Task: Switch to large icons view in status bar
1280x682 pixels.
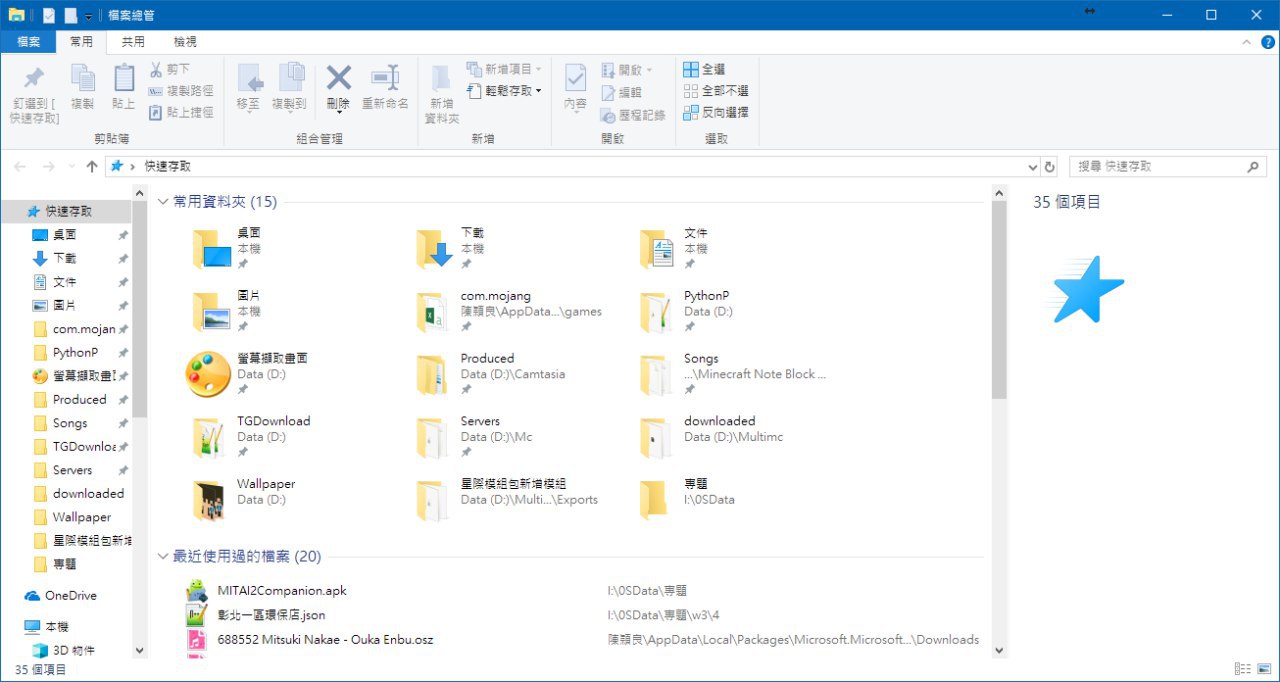Action: tap(1264, 669)
